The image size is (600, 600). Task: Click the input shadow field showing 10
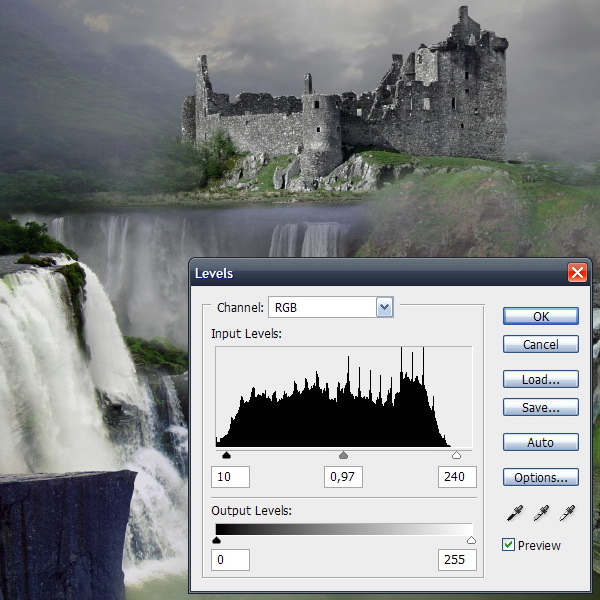point(230,478)
